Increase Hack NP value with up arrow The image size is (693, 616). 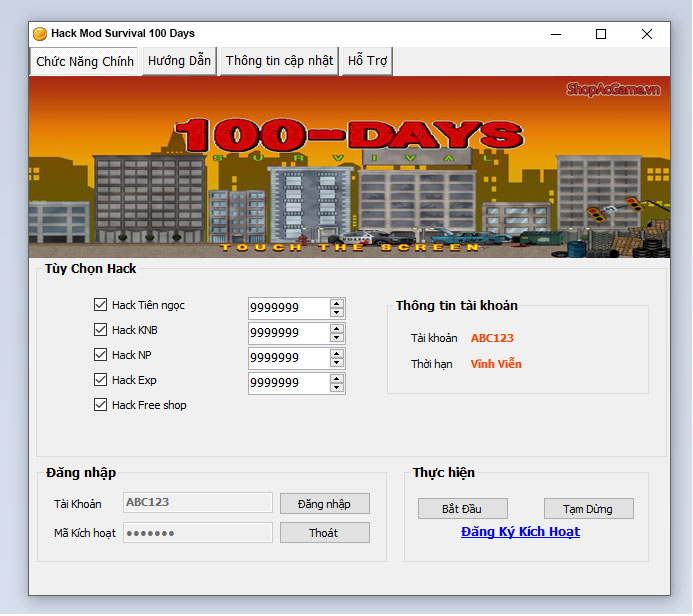[x=337, y=354]
